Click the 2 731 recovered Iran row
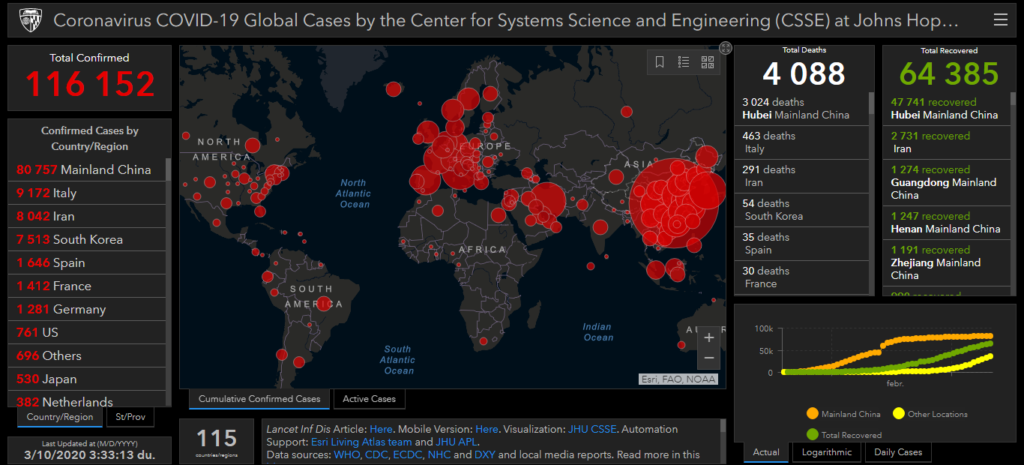The height and width of the screenshot is (465, 1024). 946,142
